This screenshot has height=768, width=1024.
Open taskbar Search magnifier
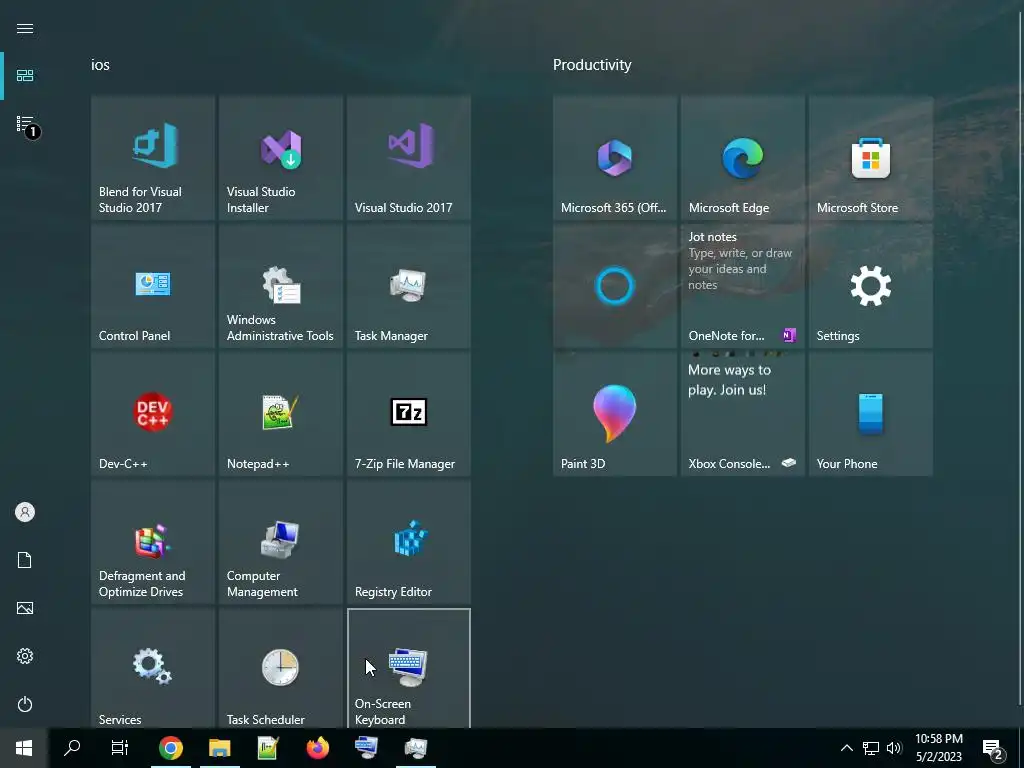tap(72, 748)
